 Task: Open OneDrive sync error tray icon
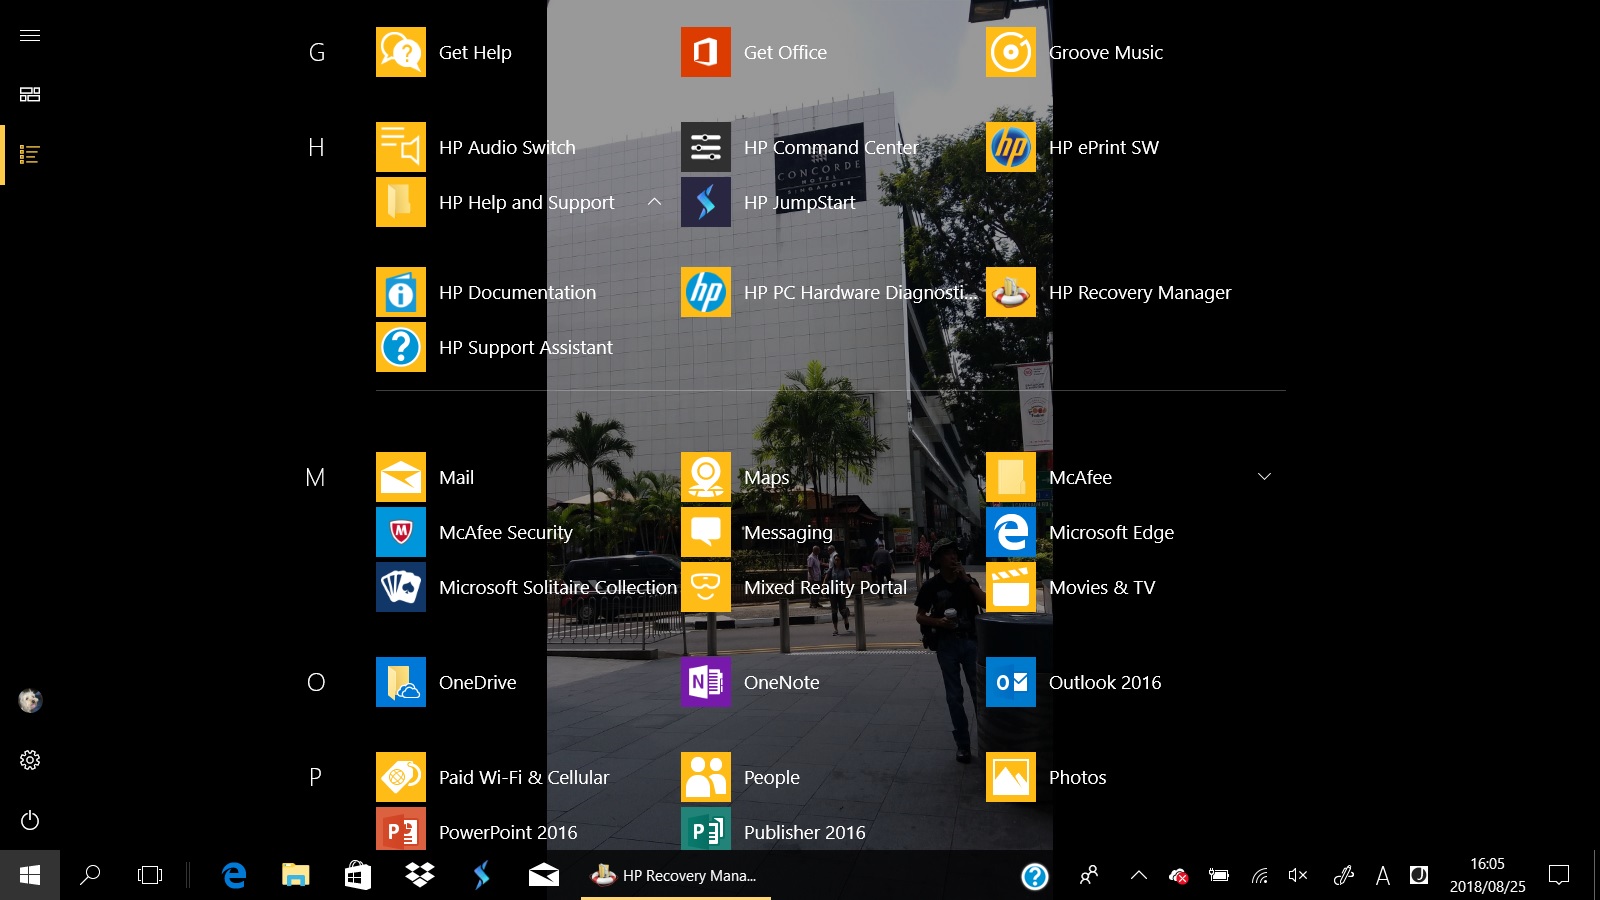(1178, 875)
